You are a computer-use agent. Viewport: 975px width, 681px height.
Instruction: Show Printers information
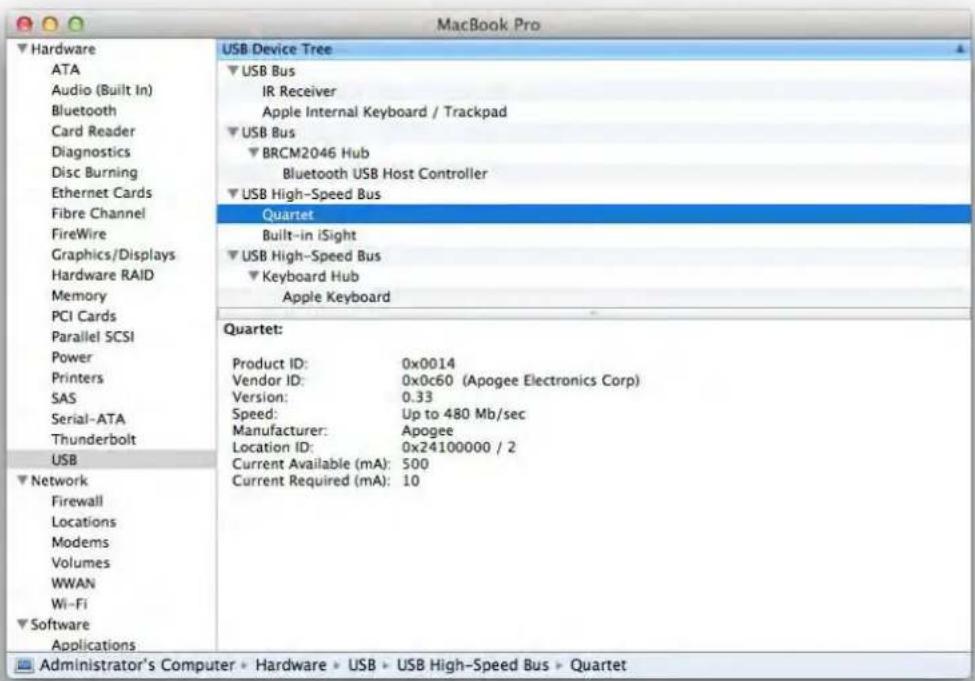coord(78,378)
